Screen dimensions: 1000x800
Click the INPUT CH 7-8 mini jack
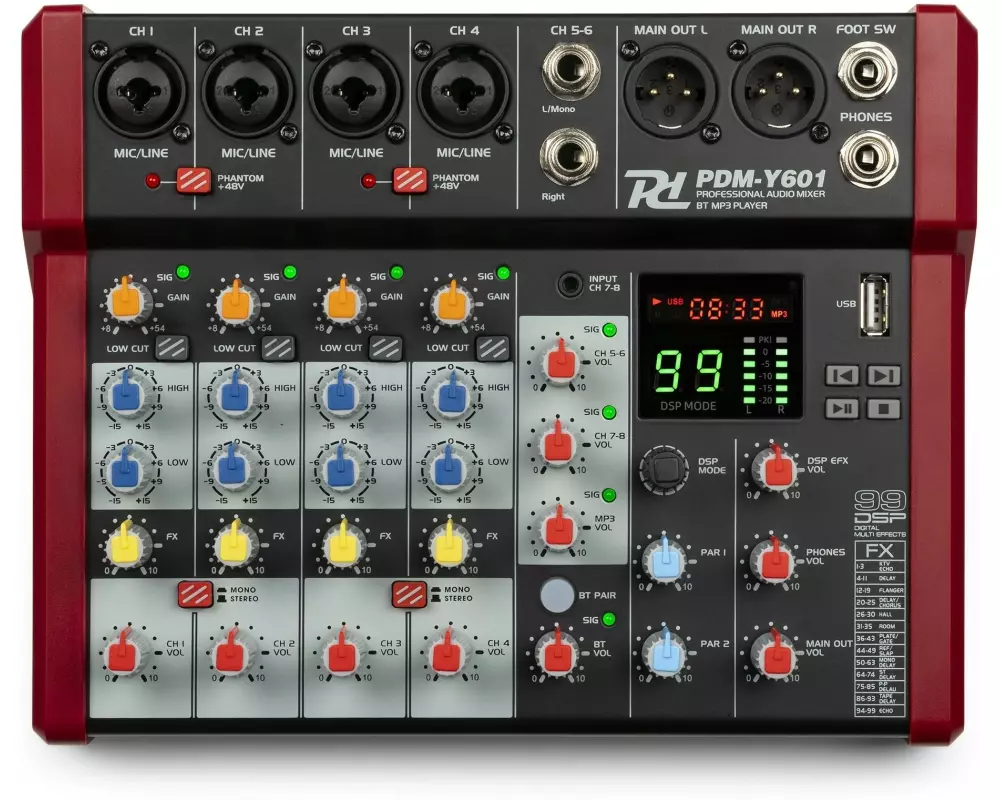571,285
